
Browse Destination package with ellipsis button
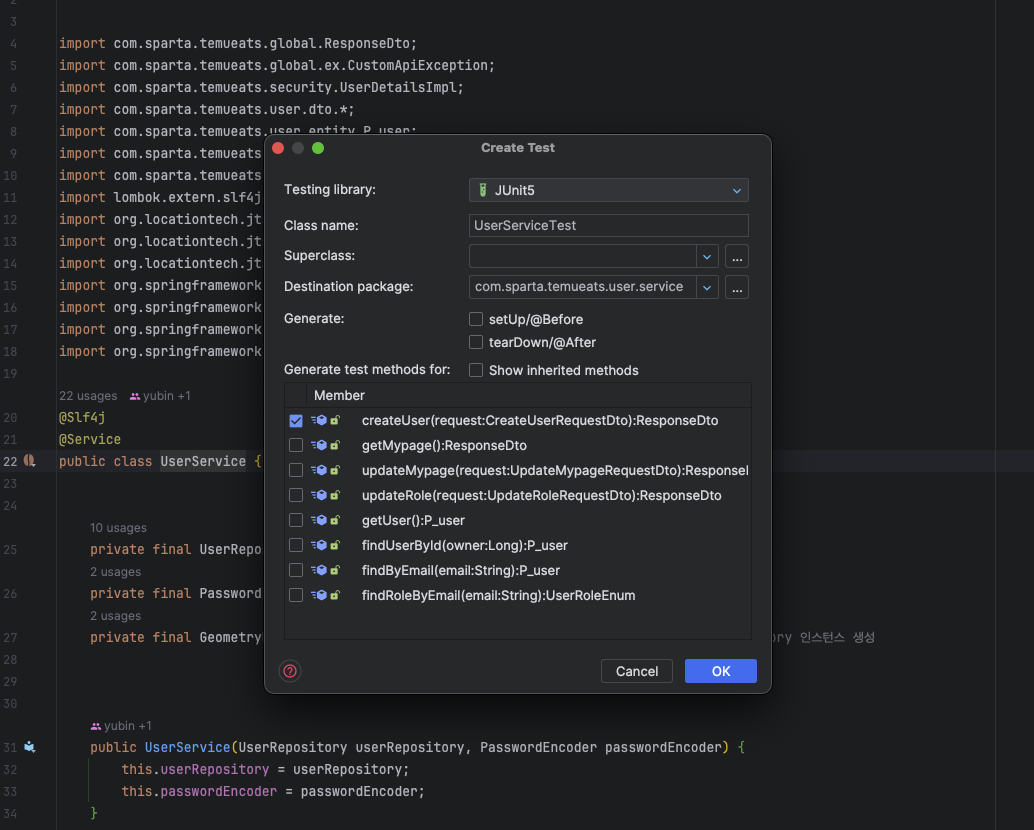tap(737, 287)
